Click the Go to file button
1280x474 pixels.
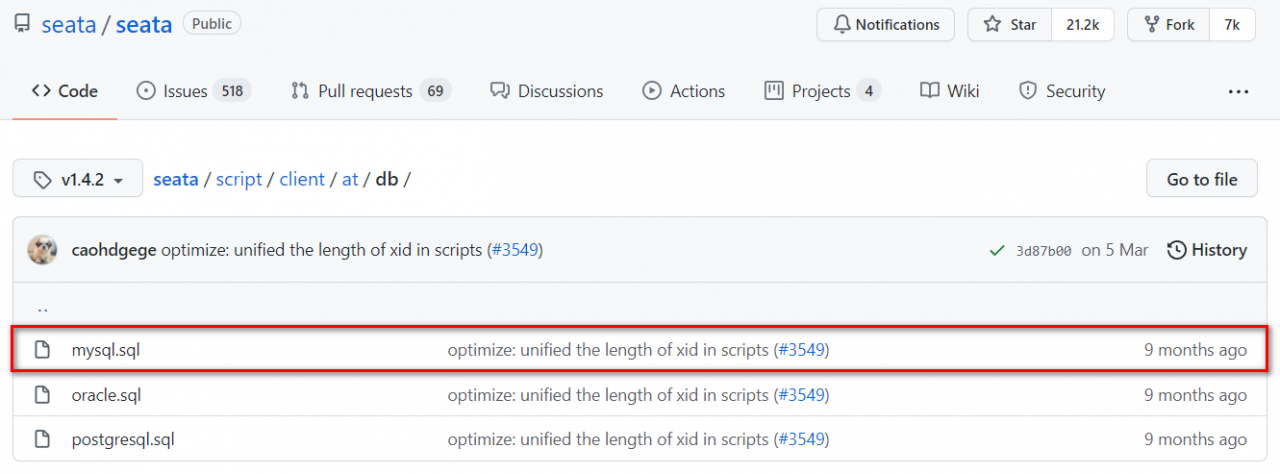pyautogui.click(x=1201, y=180)
